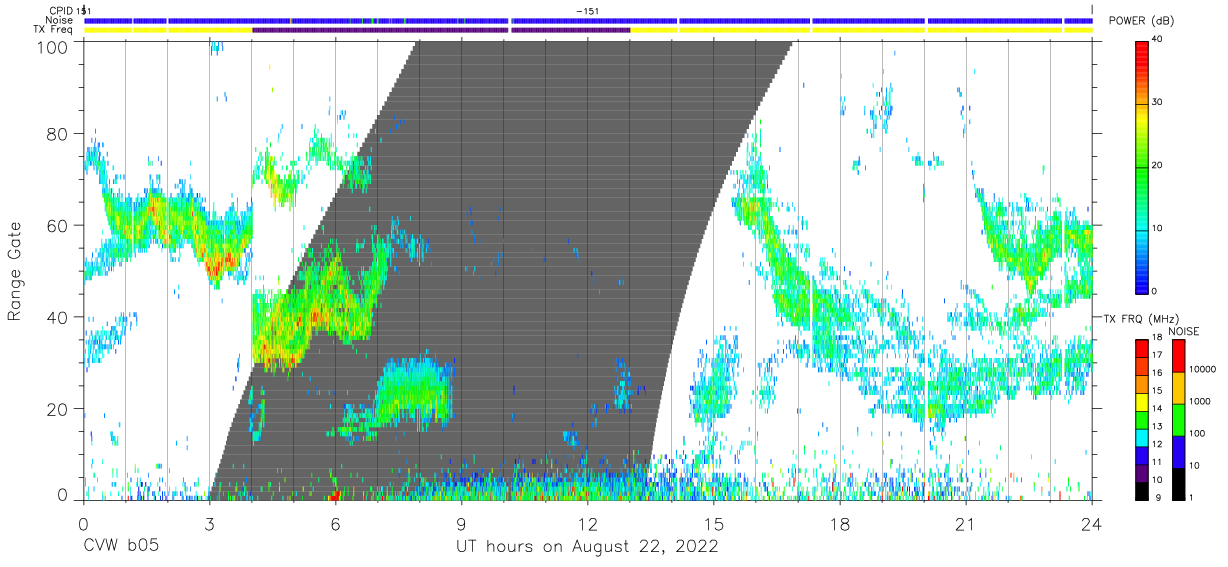This screenshot has height=567, width=1228.
Task: Select the 'NOISE' legend title
Action: (x=1183, y=331)
